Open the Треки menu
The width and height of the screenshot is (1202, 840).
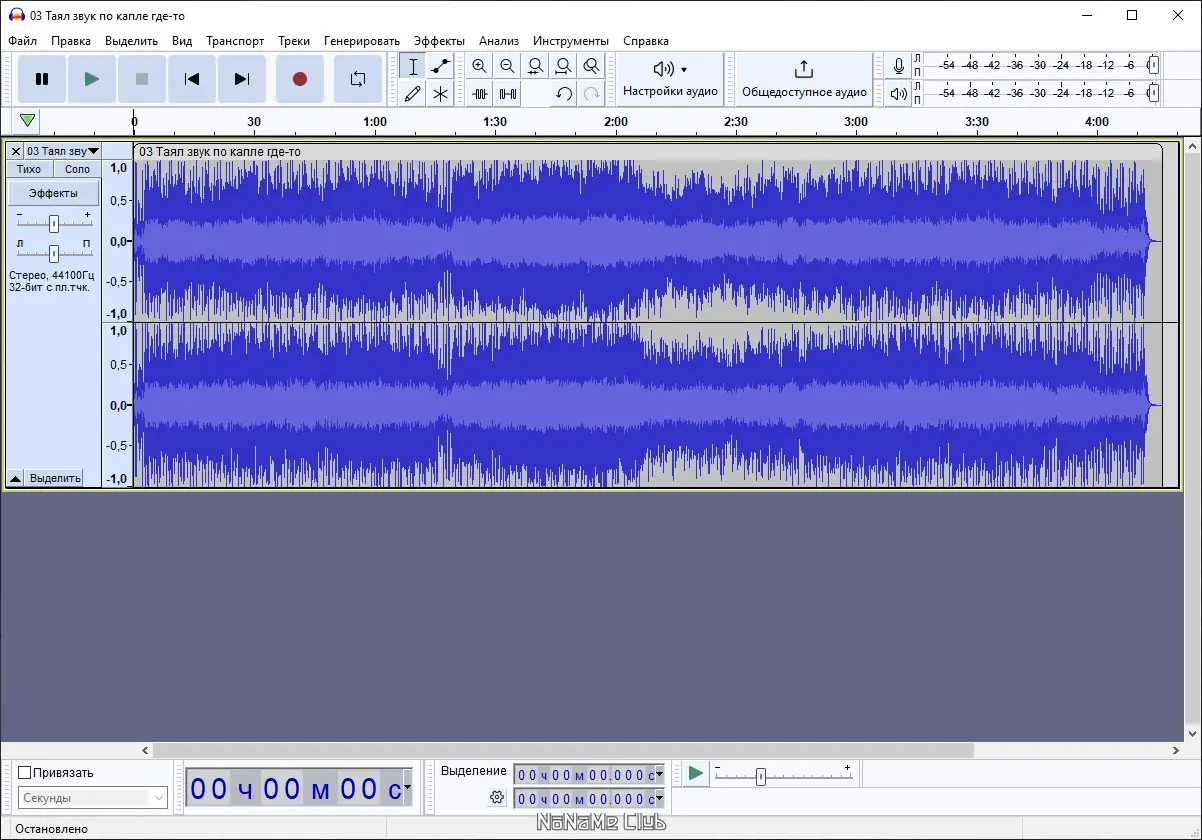(x=294, y=41)
